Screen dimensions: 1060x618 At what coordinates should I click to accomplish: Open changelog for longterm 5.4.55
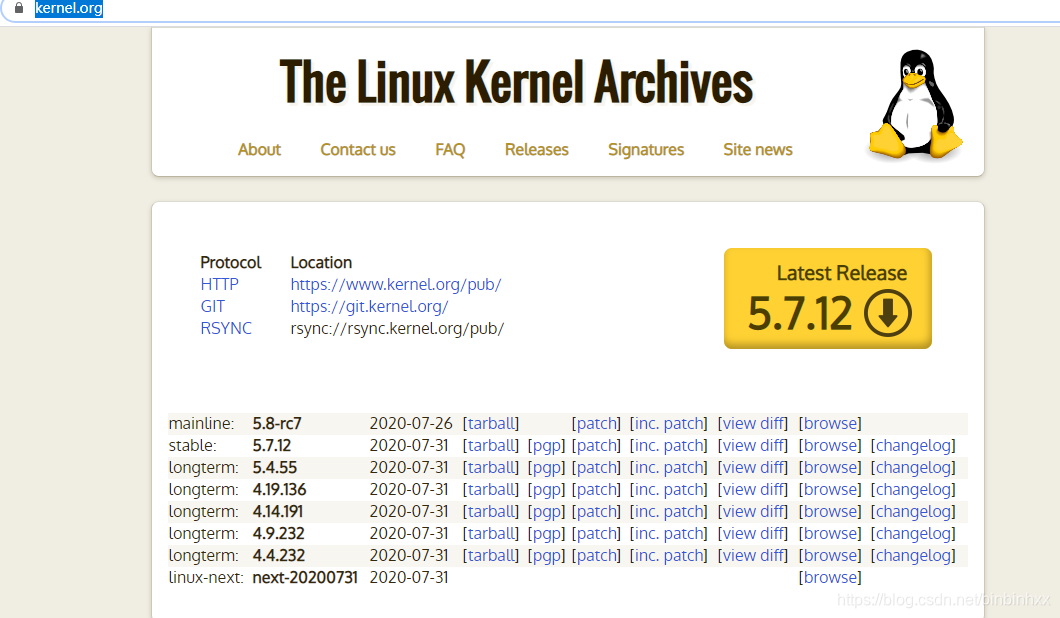913,467
